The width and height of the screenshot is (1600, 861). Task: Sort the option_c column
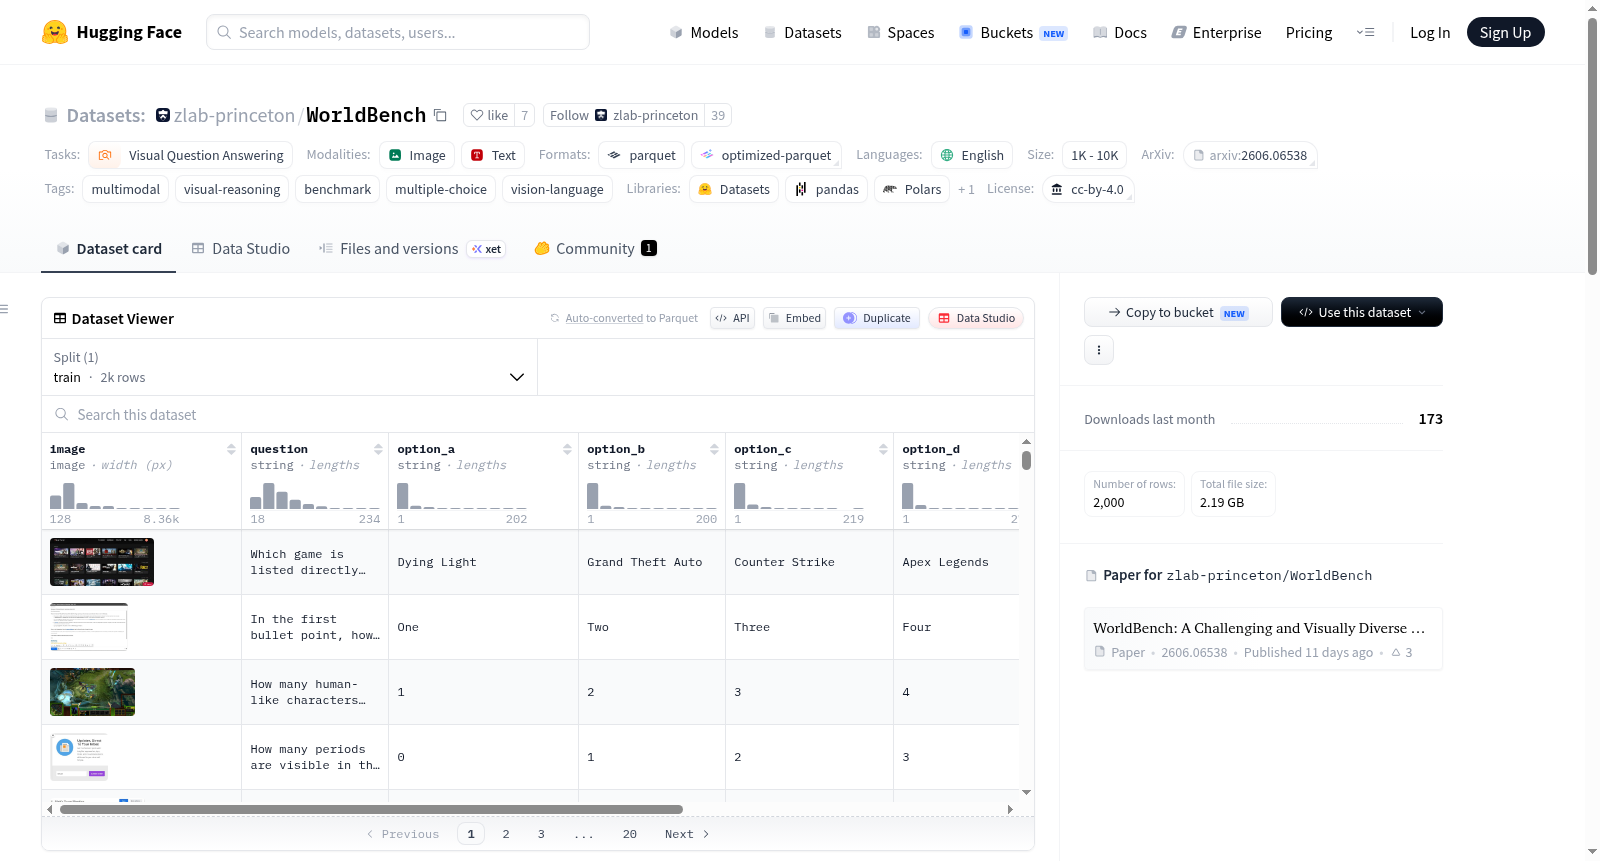coord(883,449)
